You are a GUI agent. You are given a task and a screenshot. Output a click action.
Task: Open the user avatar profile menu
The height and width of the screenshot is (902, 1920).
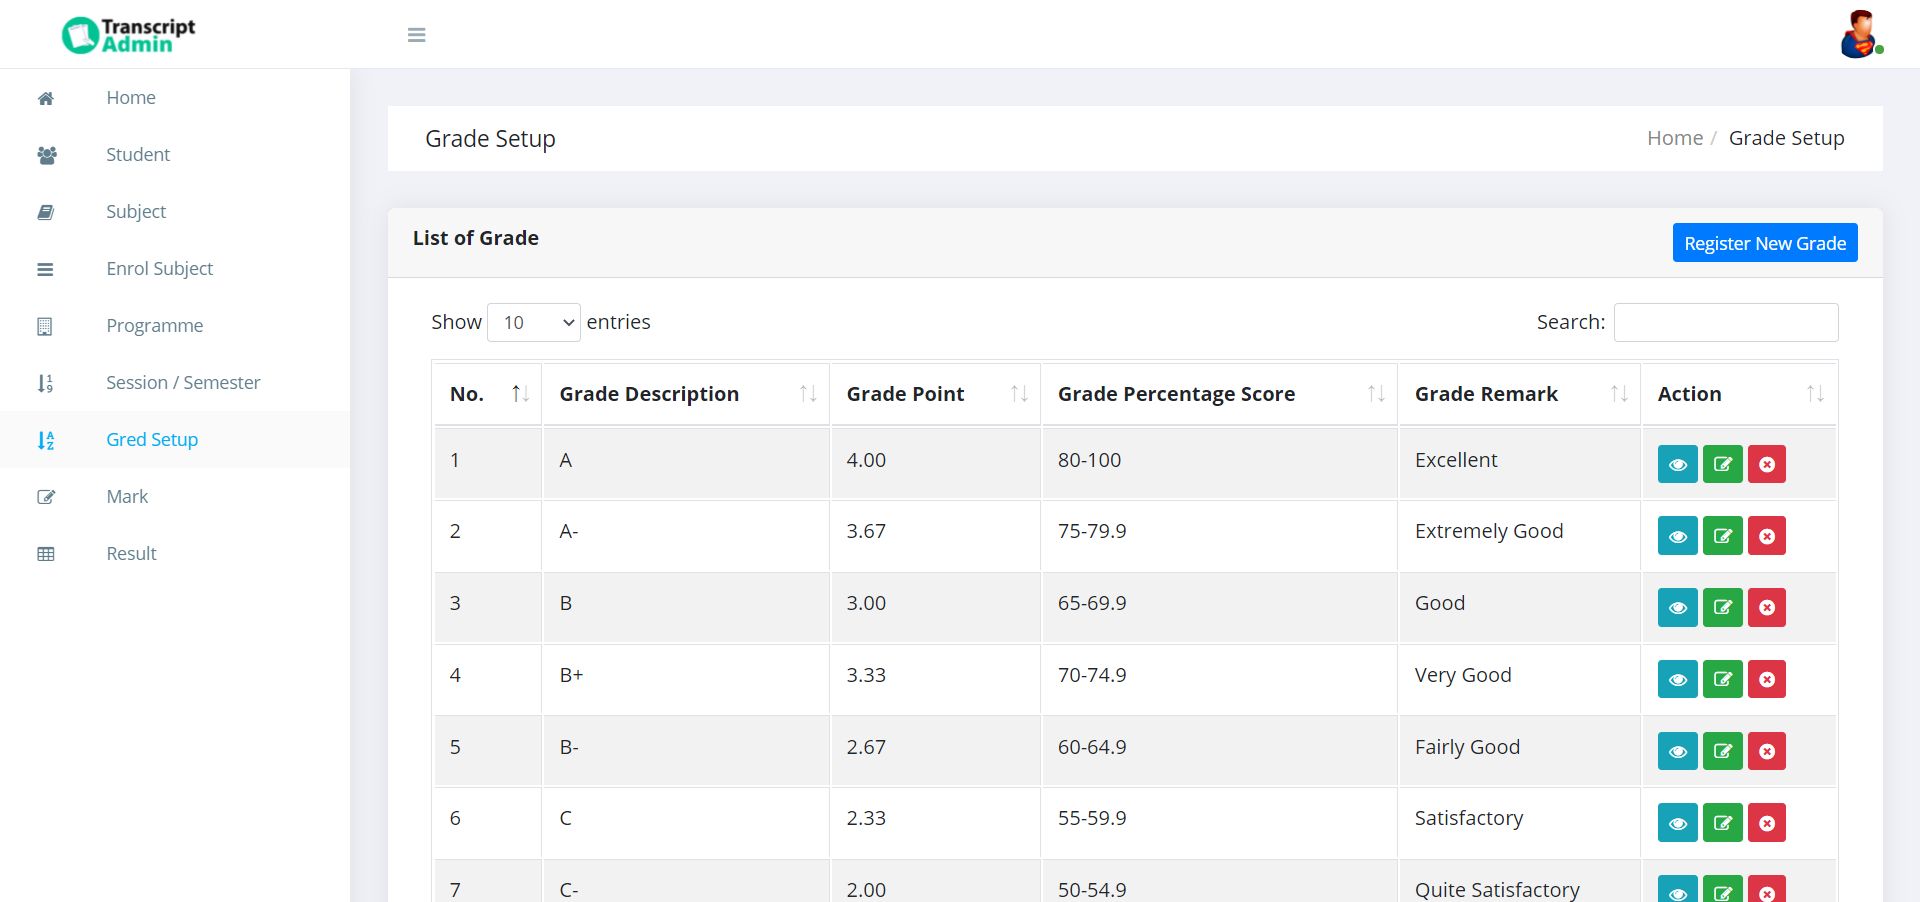[1859, 35]
